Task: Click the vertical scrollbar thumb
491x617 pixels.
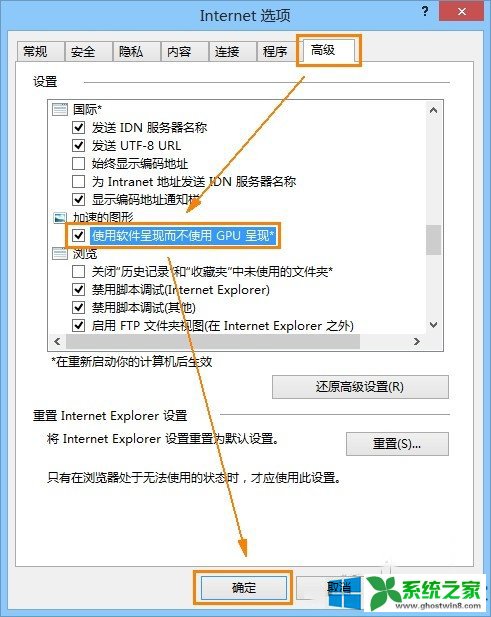Action: pos(434,240)
